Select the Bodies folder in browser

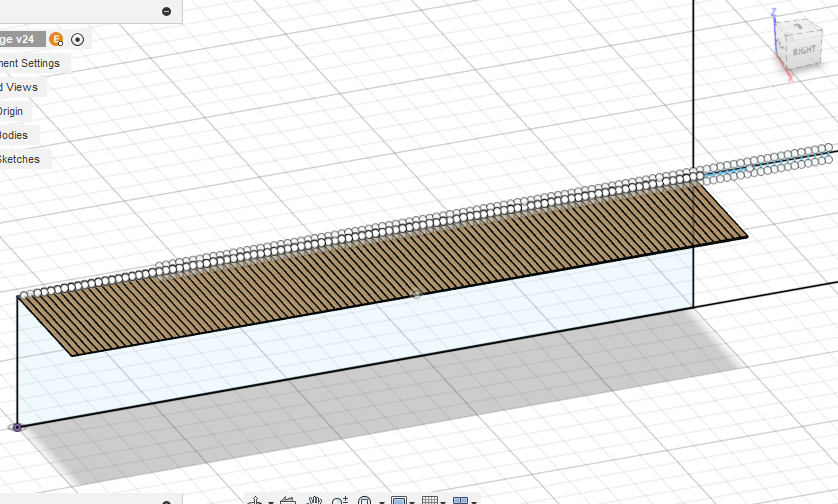point(14,135)
